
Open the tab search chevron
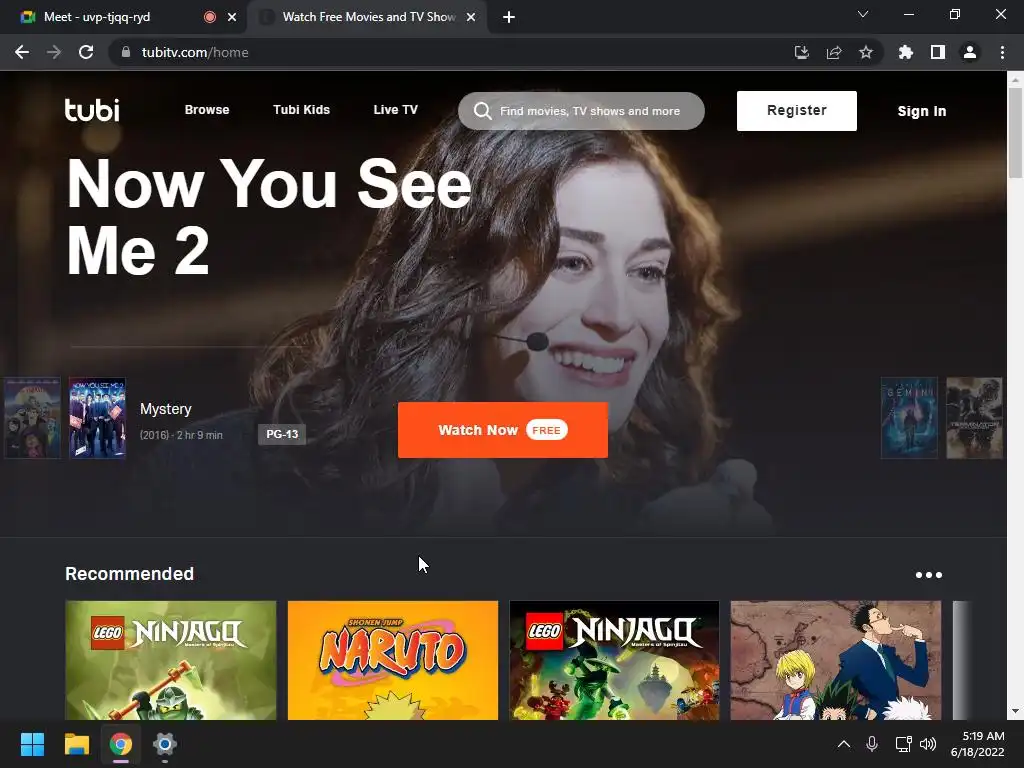point(863,14)
